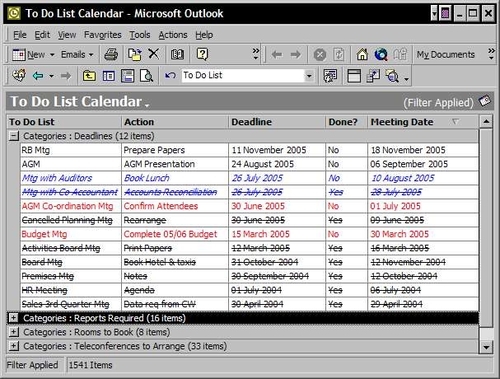Toggle the Folder List icon
This screenshot has width=500, height=379.
click(x=109, y=76)
